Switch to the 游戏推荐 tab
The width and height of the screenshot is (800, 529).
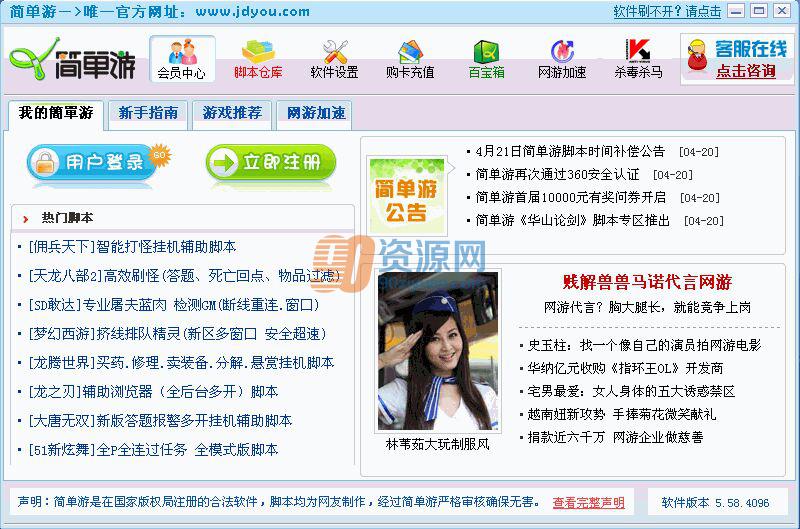click(232, 113)
